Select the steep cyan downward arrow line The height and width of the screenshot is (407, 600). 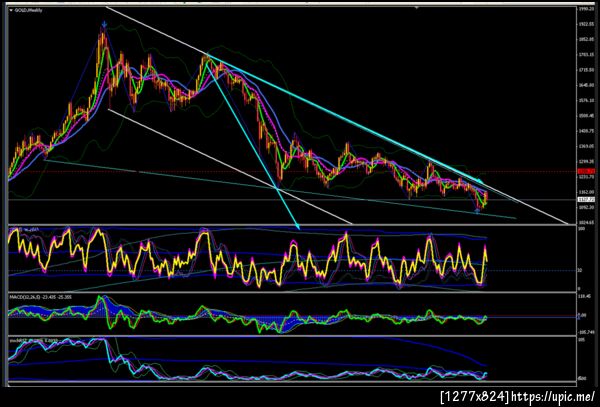(x=252, y=145)
